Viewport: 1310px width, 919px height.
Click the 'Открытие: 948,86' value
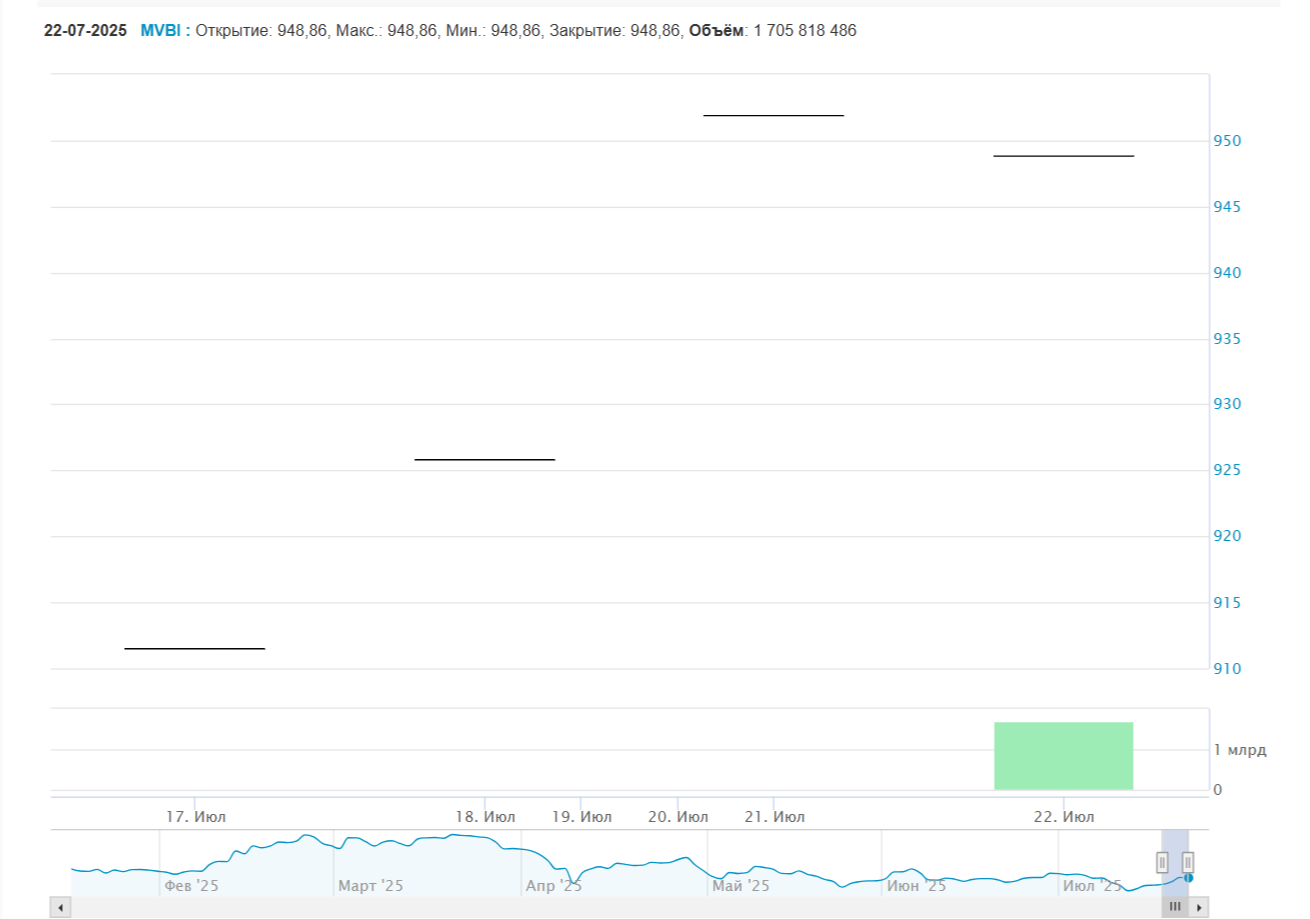click(261, 31)
